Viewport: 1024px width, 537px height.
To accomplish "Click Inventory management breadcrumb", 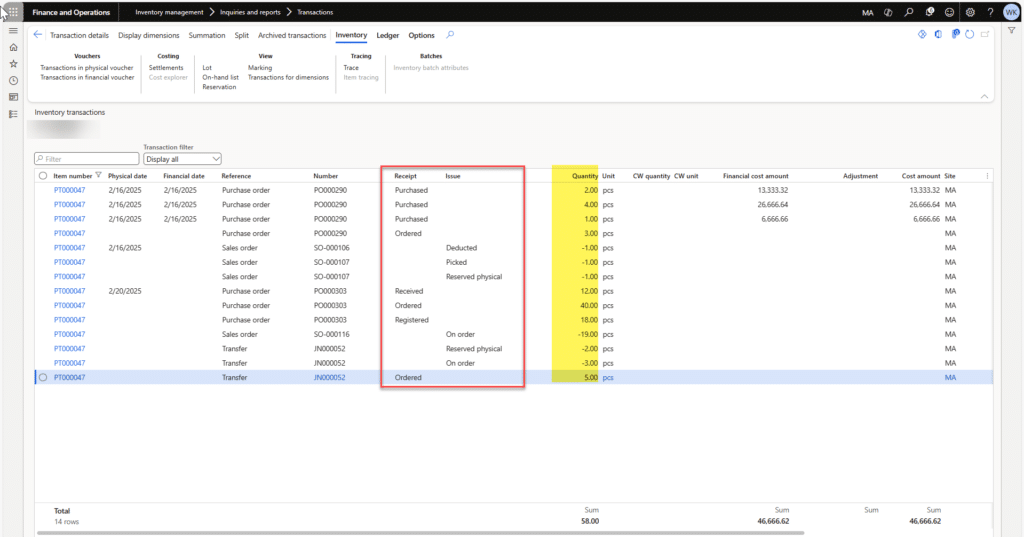I will click(169, 12).
